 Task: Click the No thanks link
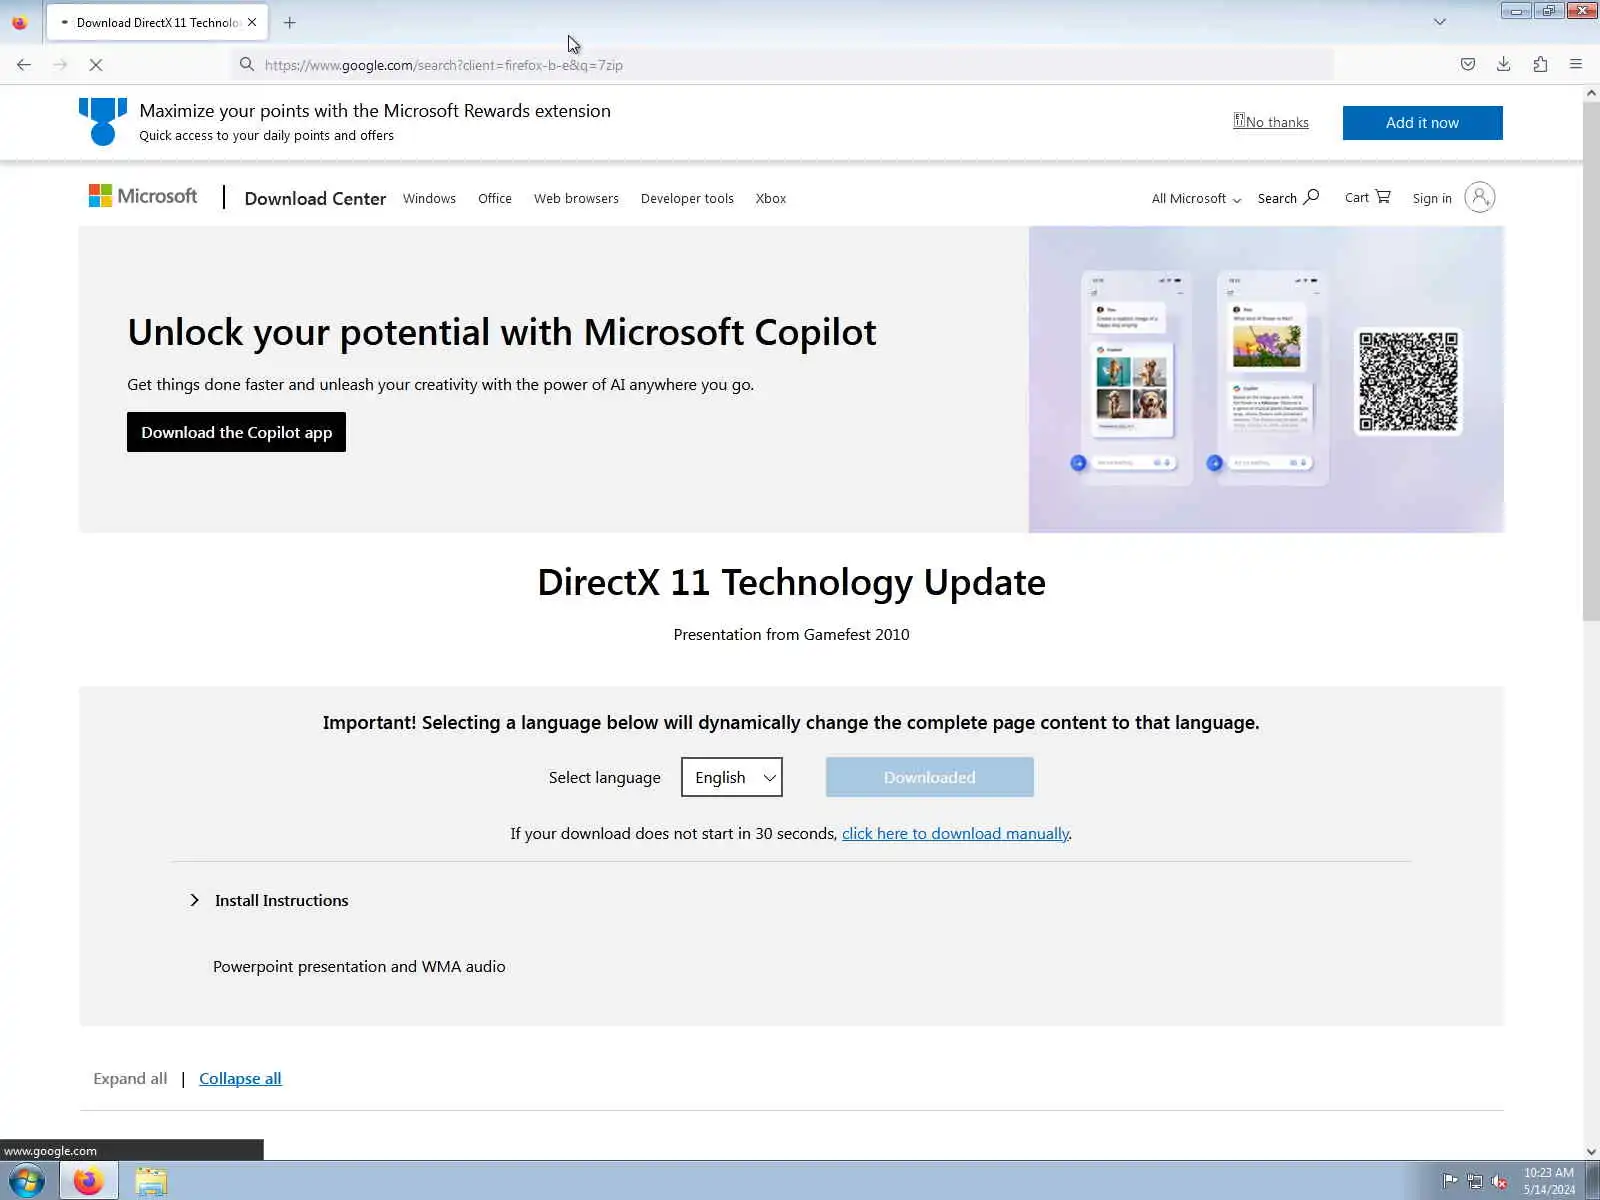(x=1271, y=122)
